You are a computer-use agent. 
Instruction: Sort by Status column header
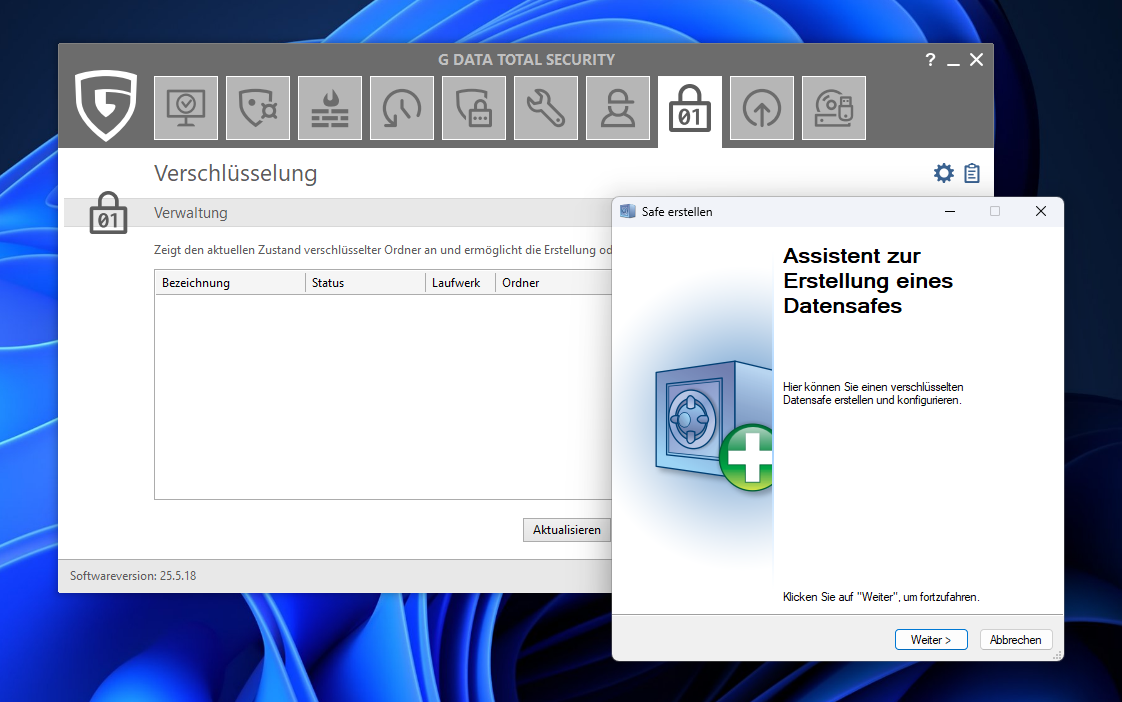point(366,283)
